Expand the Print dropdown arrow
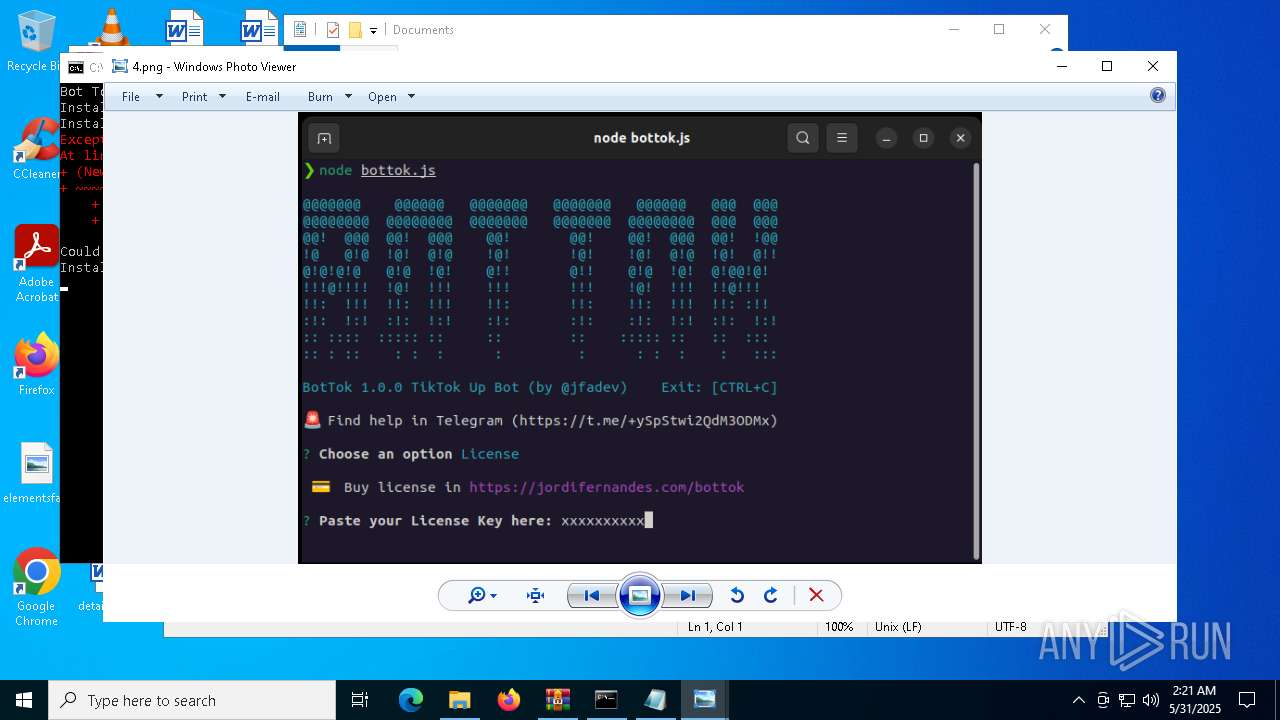1280x720 pixels. [222, 97]
